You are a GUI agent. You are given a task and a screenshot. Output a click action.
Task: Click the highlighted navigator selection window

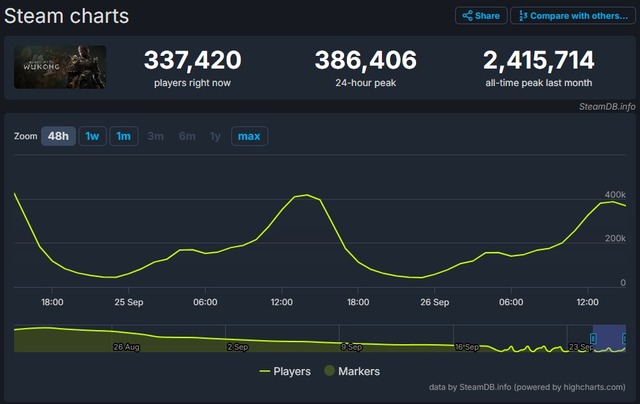pos(609,338)
